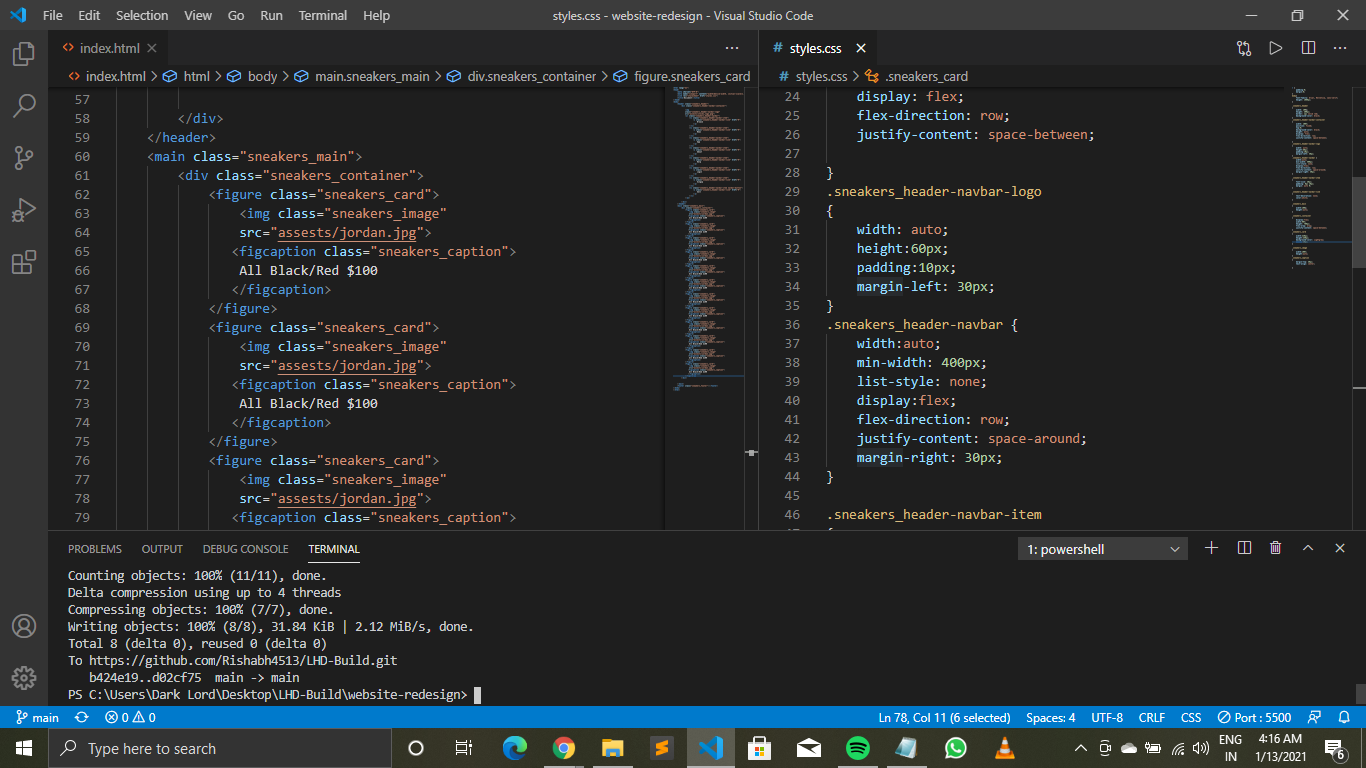Open the Source Control view

point(24,157)
